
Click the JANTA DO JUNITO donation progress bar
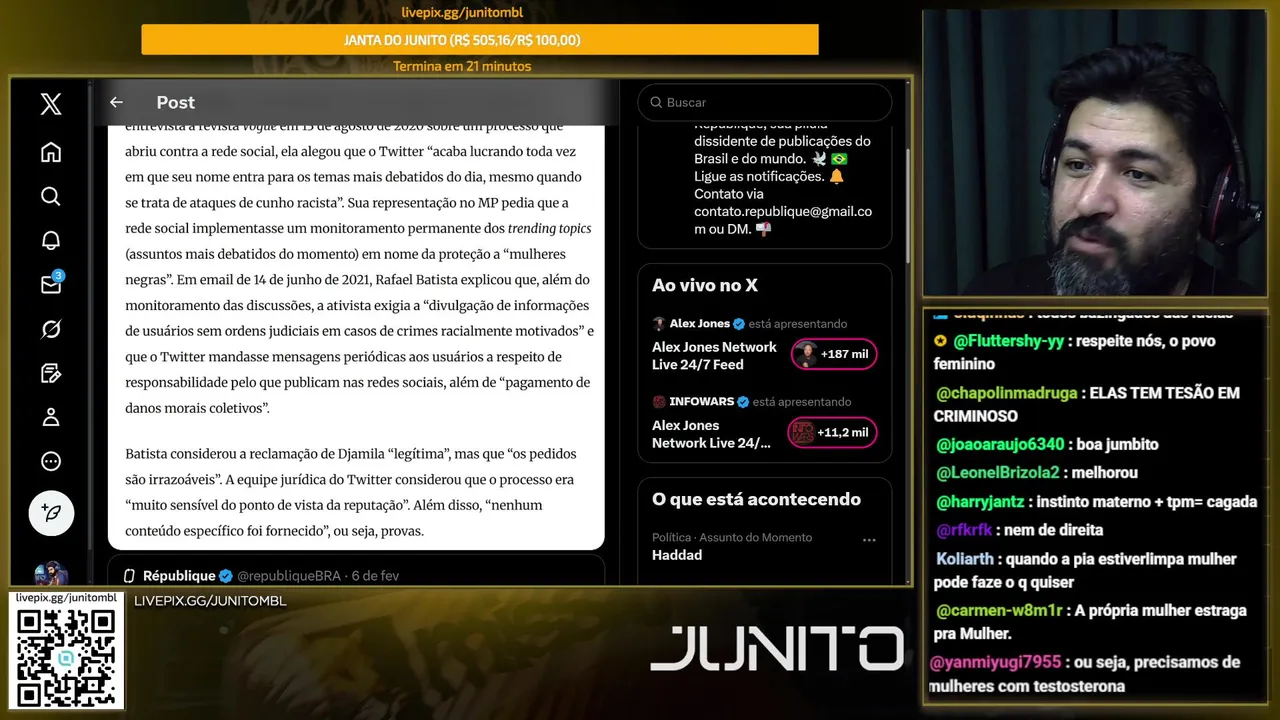click(x=480, y=40)
